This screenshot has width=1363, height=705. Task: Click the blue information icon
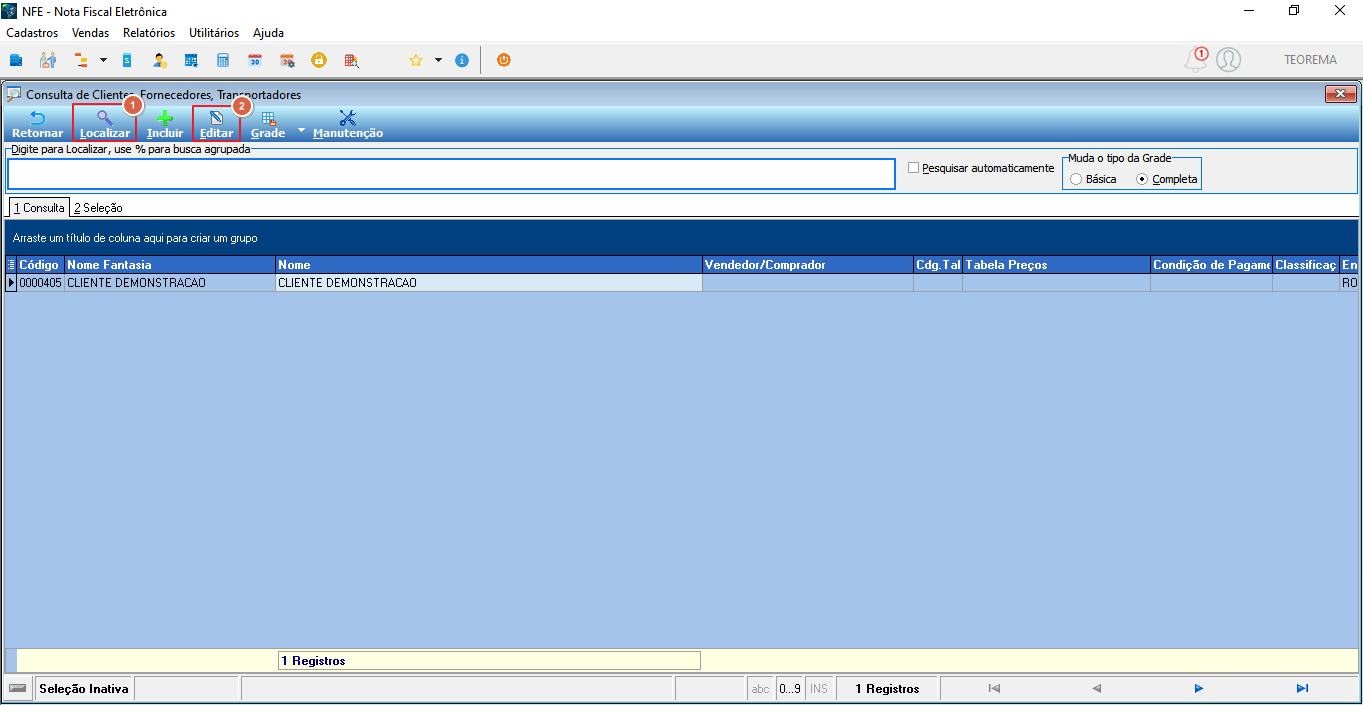click(x=462, y=60)
